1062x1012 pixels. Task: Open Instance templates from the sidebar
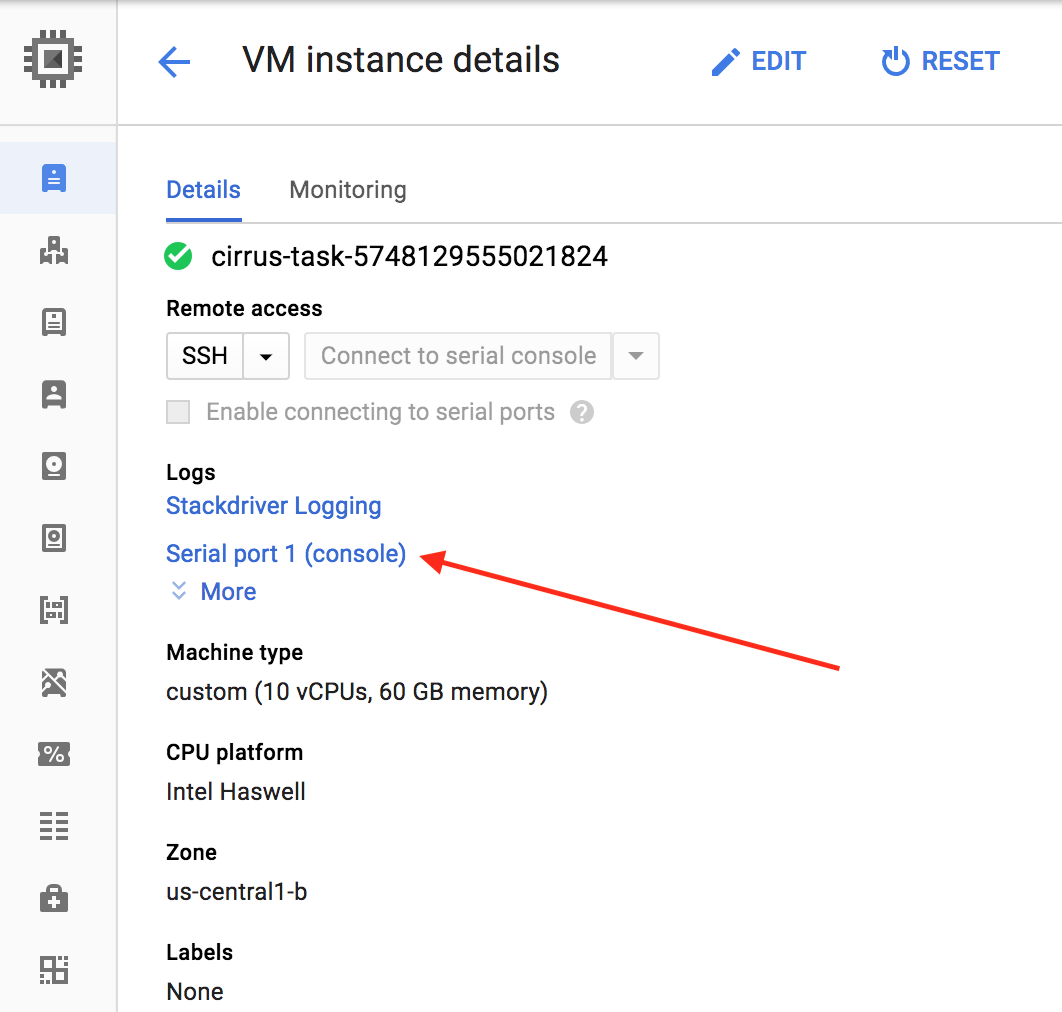click(x=54, y=322)
